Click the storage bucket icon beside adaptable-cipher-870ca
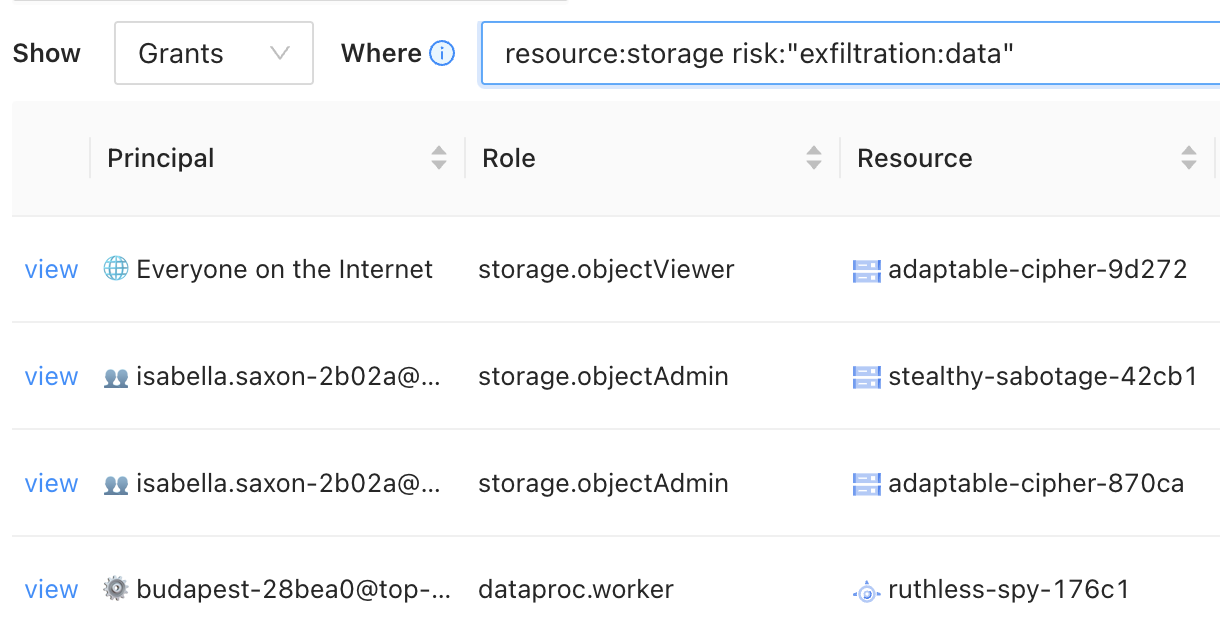1220x640 pixels. pyautogui.click(x=866, y=483)
